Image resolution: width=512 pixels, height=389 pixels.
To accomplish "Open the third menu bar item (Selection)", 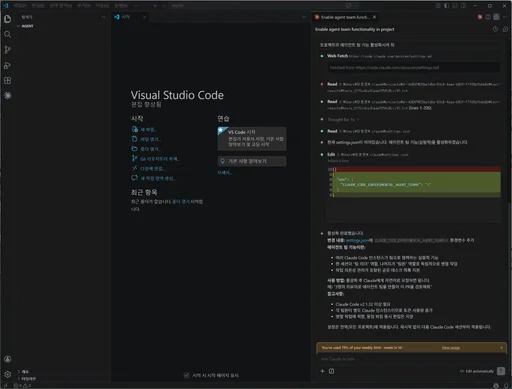I will pyautogui.click(x=61, y=6).
